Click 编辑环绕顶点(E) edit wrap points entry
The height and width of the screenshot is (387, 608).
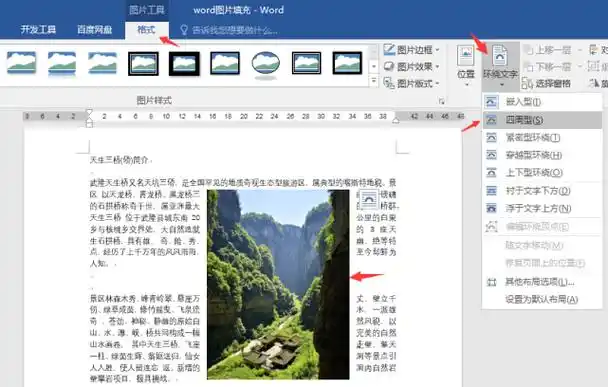click(x=542, y=227)
